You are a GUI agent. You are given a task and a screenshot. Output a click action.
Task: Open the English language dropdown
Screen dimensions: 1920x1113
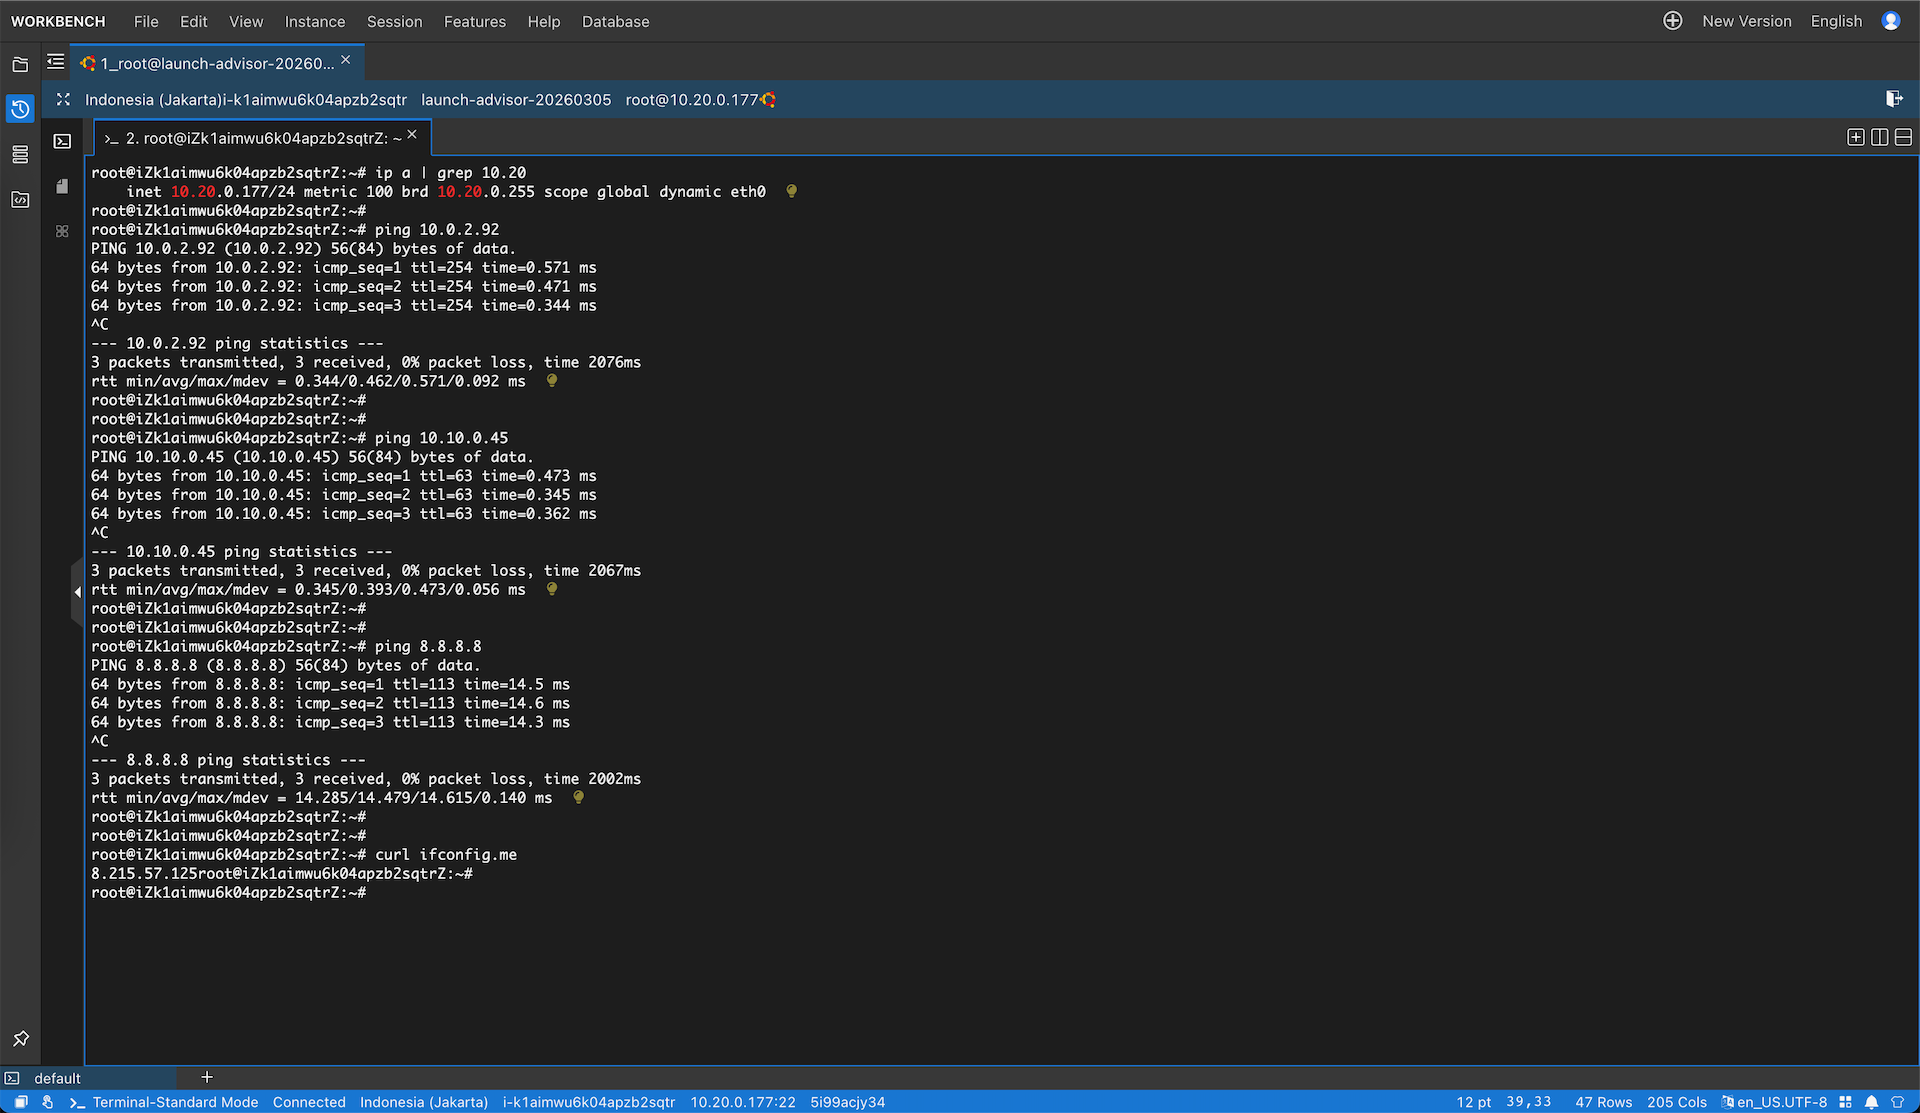click(x=1836, y=21)
